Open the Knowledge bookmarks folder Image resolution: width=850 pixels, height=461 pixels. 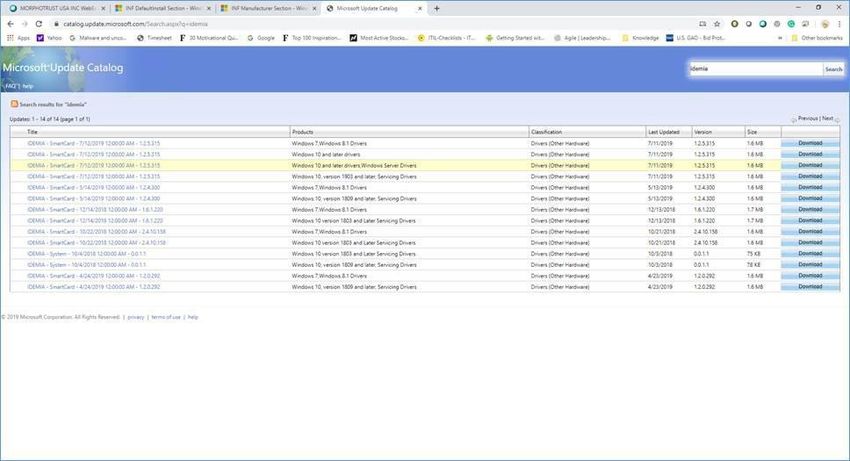[640, 38]
